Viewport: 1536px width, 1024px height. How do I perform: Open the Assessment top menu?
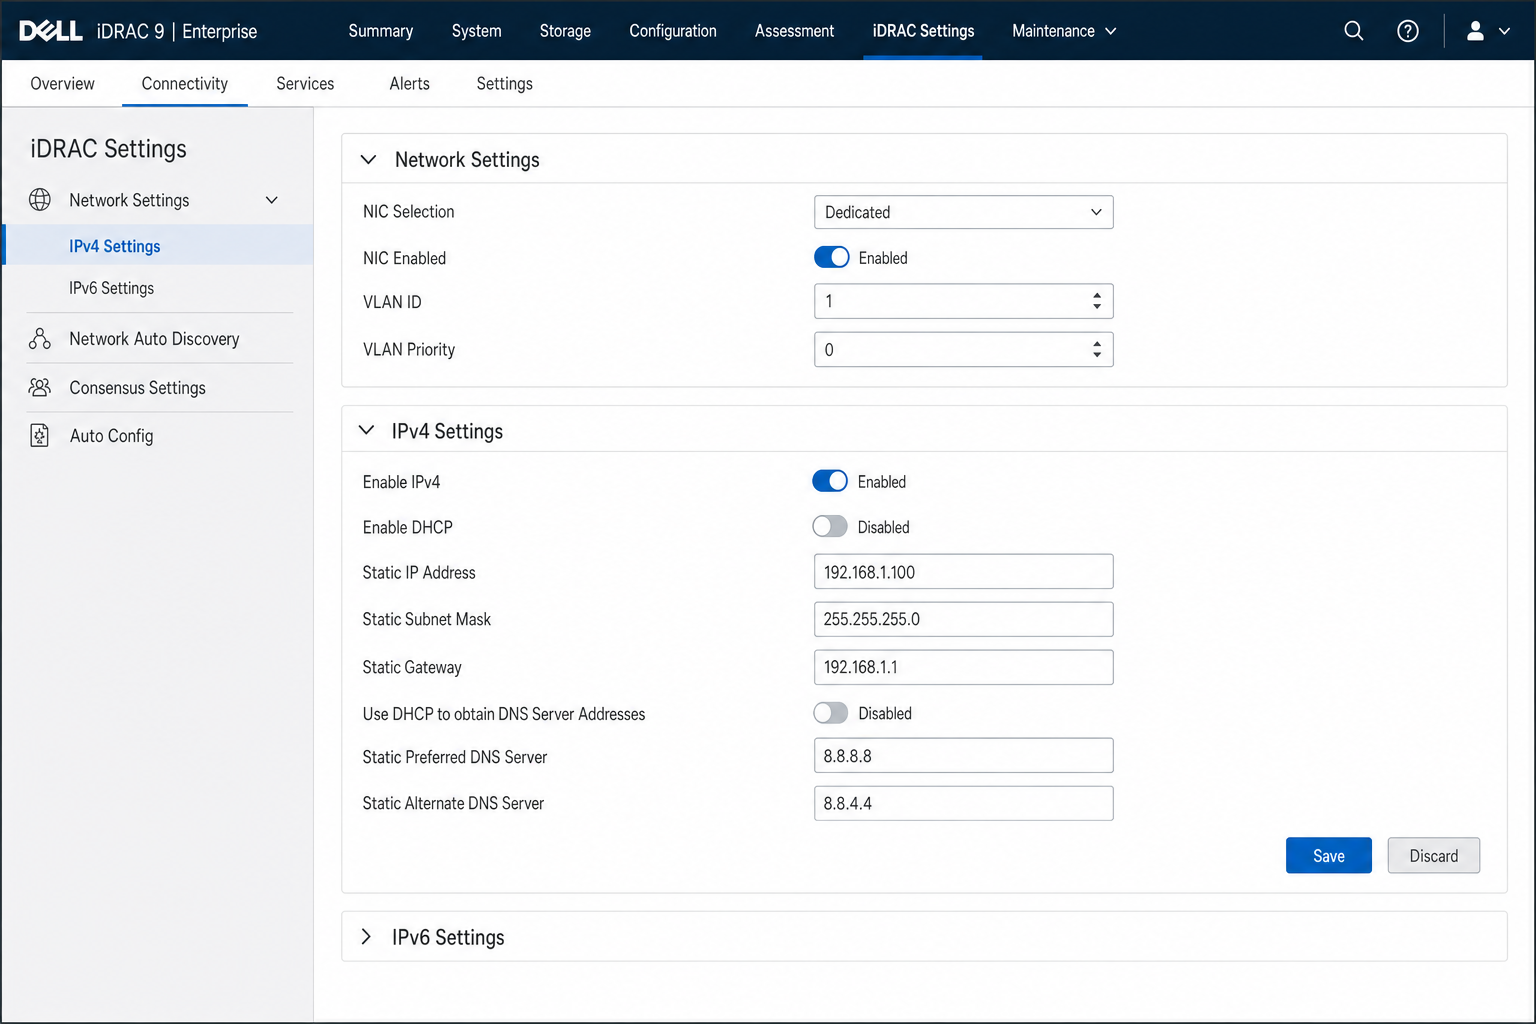click(x=794, y=31)
